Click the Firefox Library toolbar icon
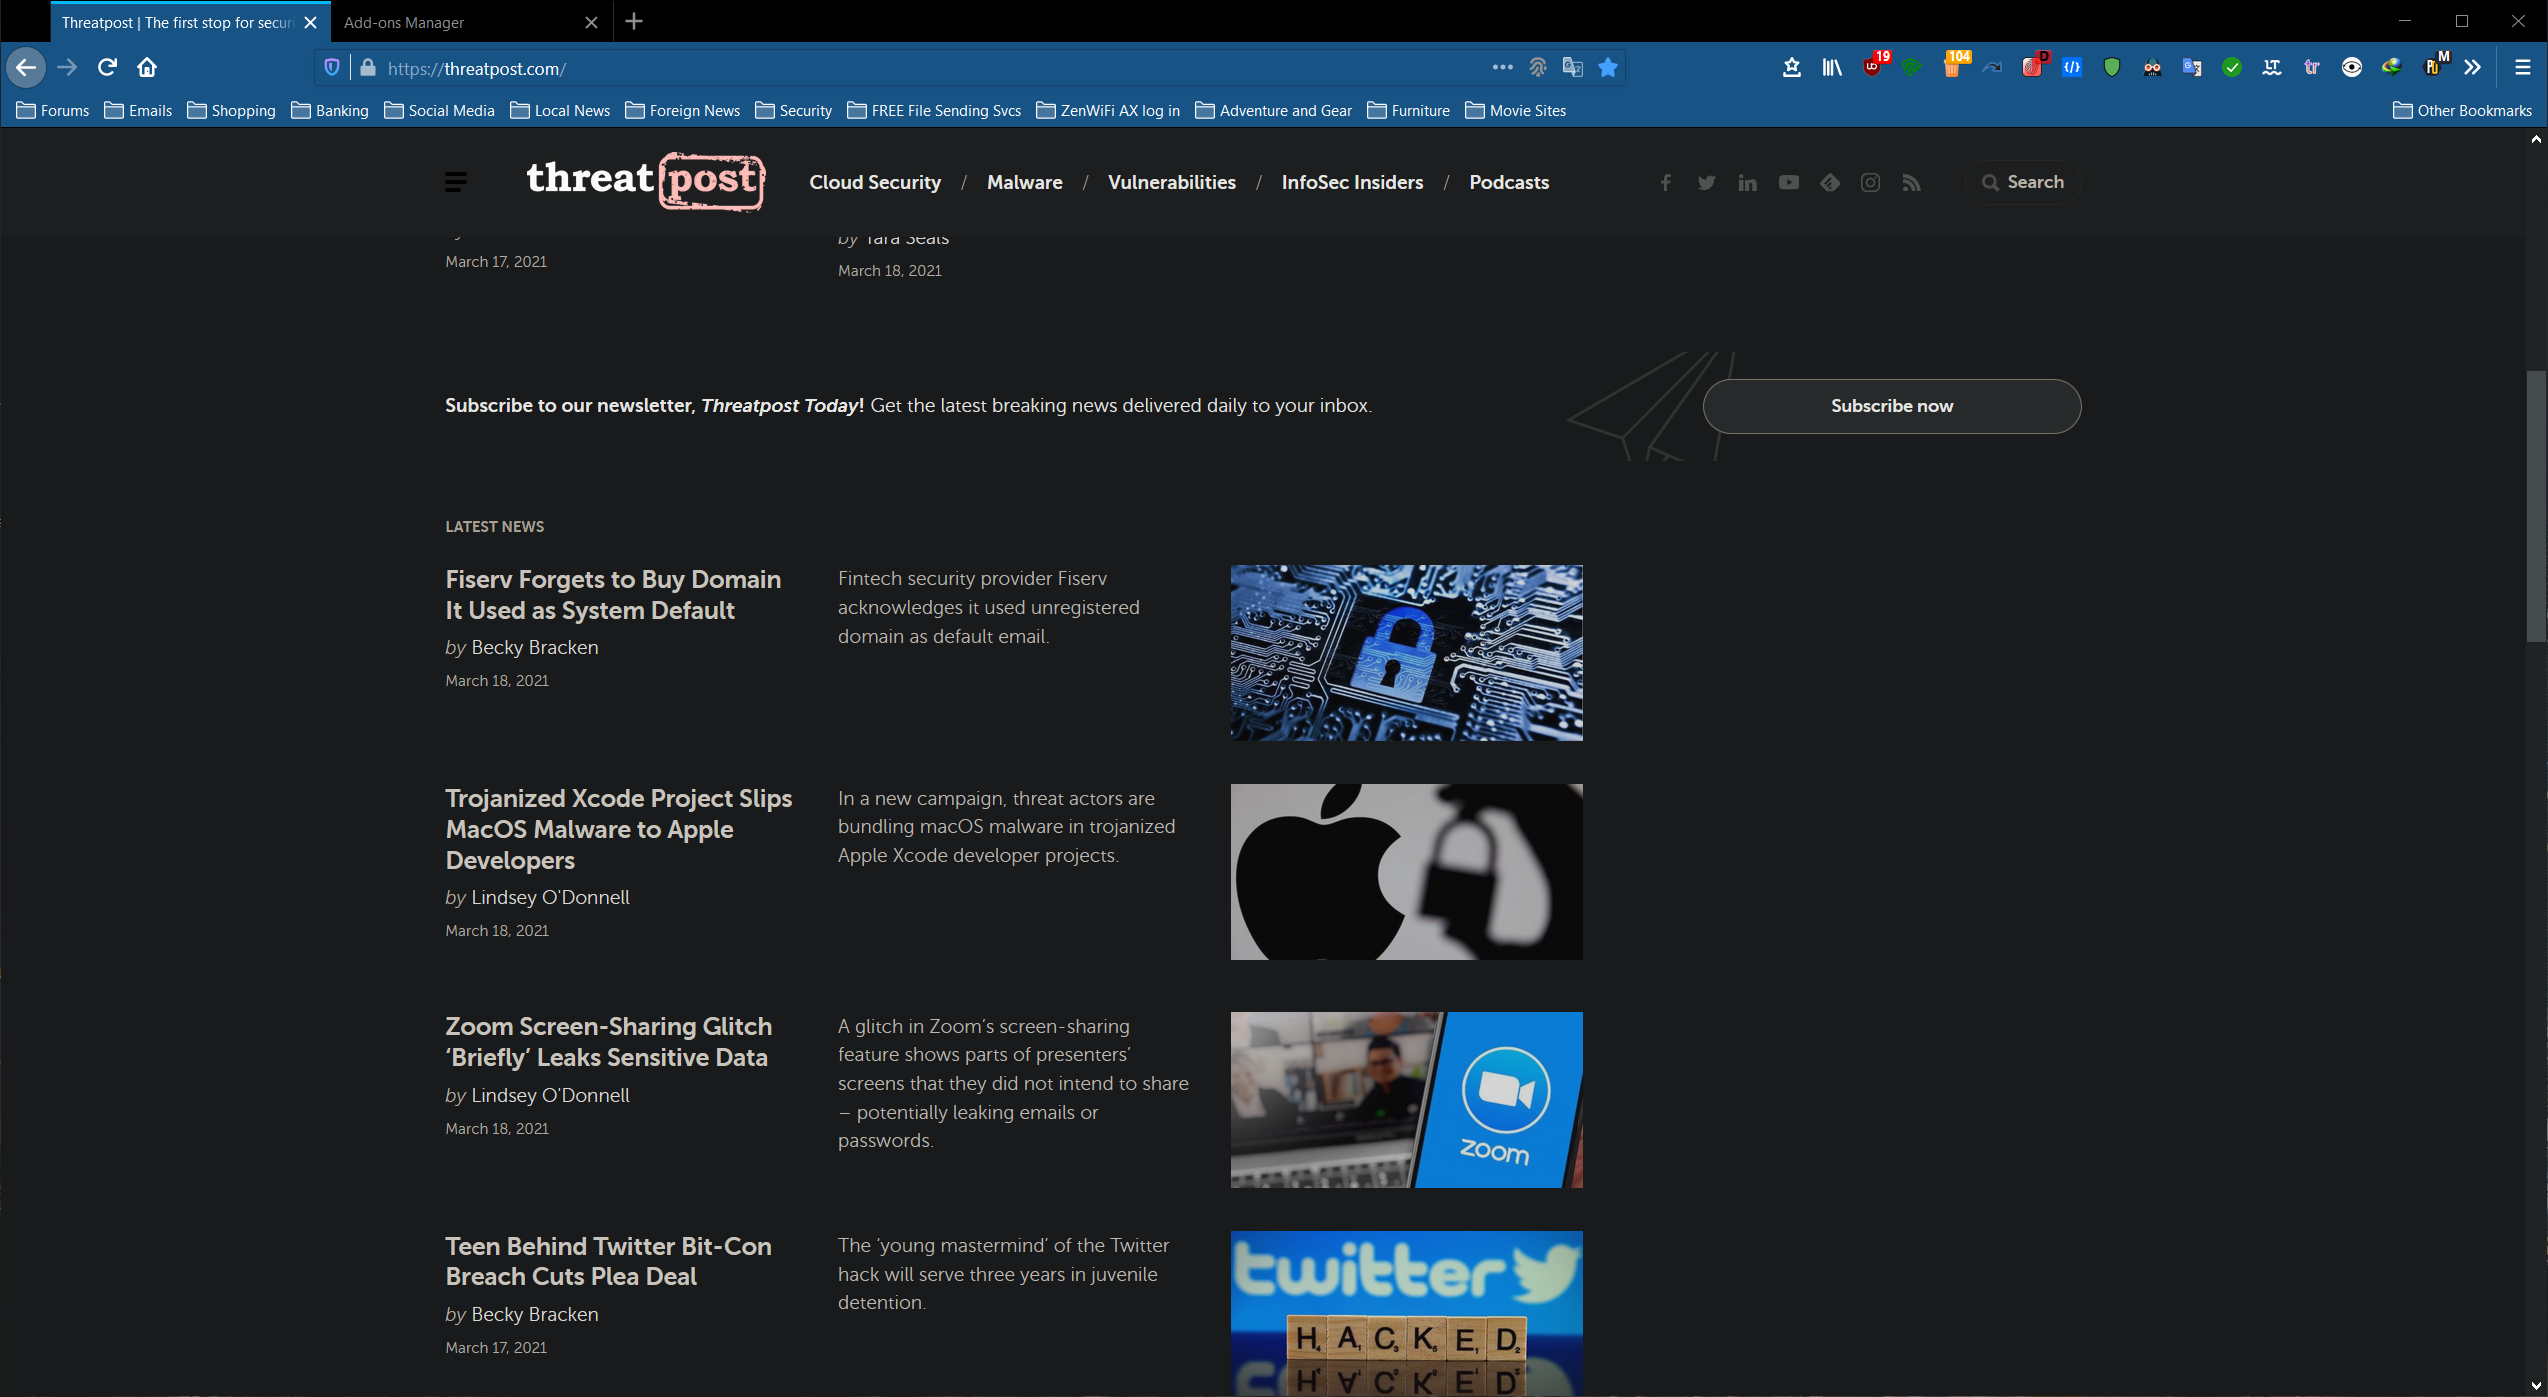Viewport: 2548px width, 1397px height. click(x=1831, y=68)
